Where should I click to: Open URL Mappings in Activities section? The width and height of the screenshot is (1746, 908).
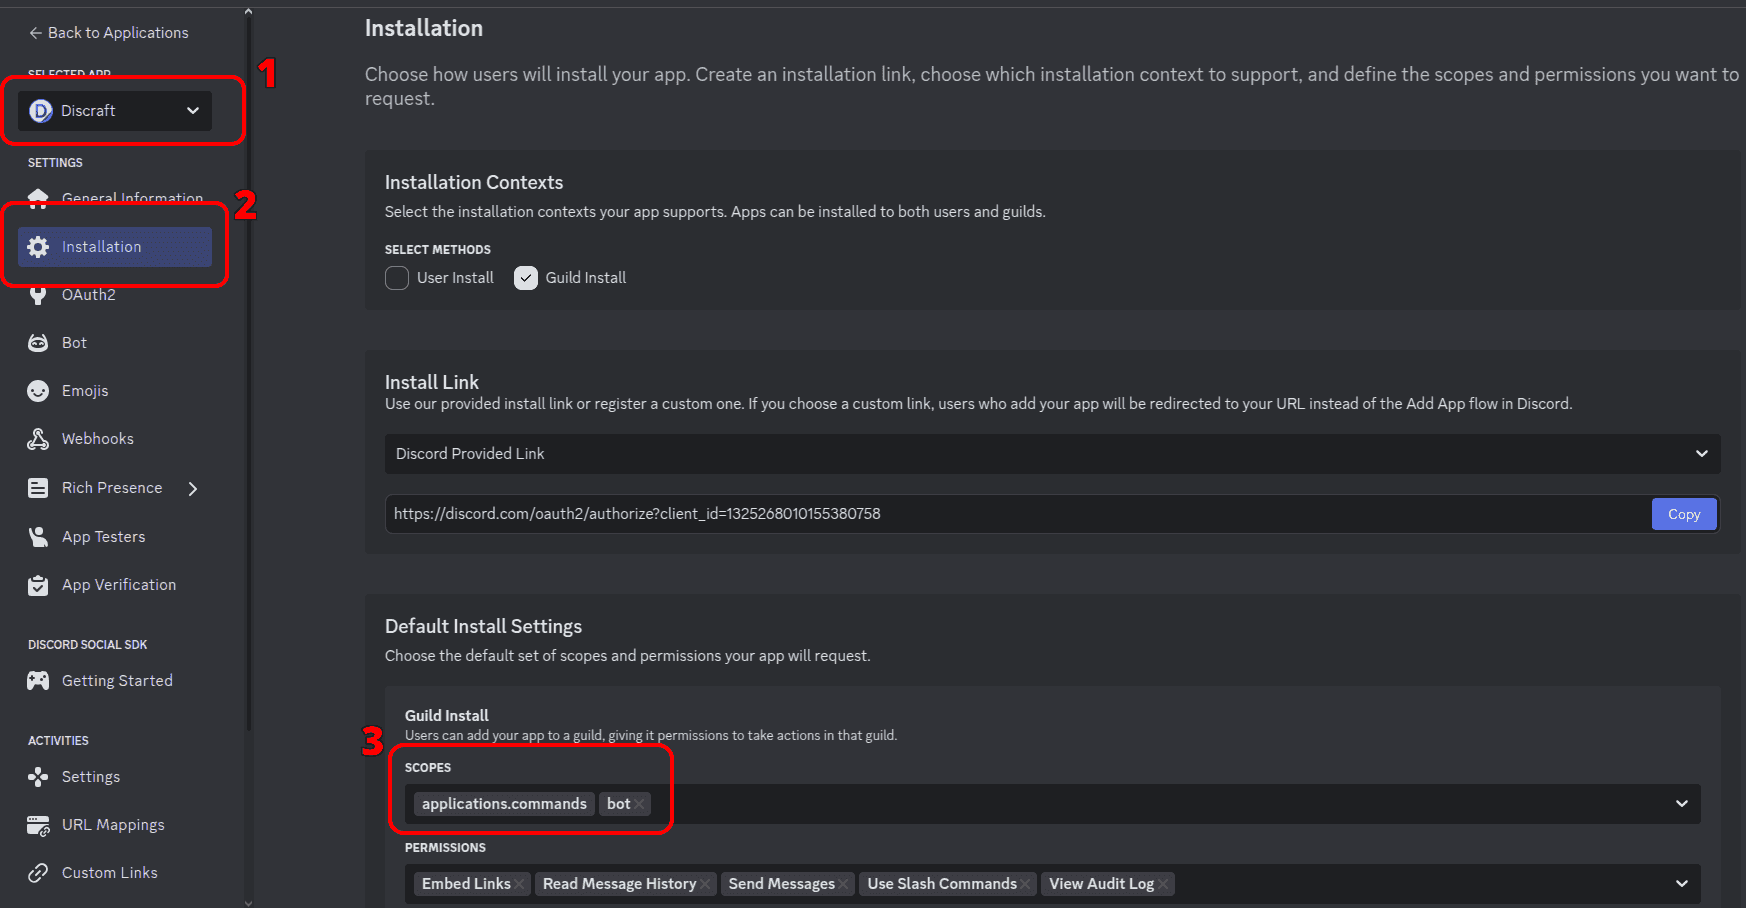tap(113, 825)
